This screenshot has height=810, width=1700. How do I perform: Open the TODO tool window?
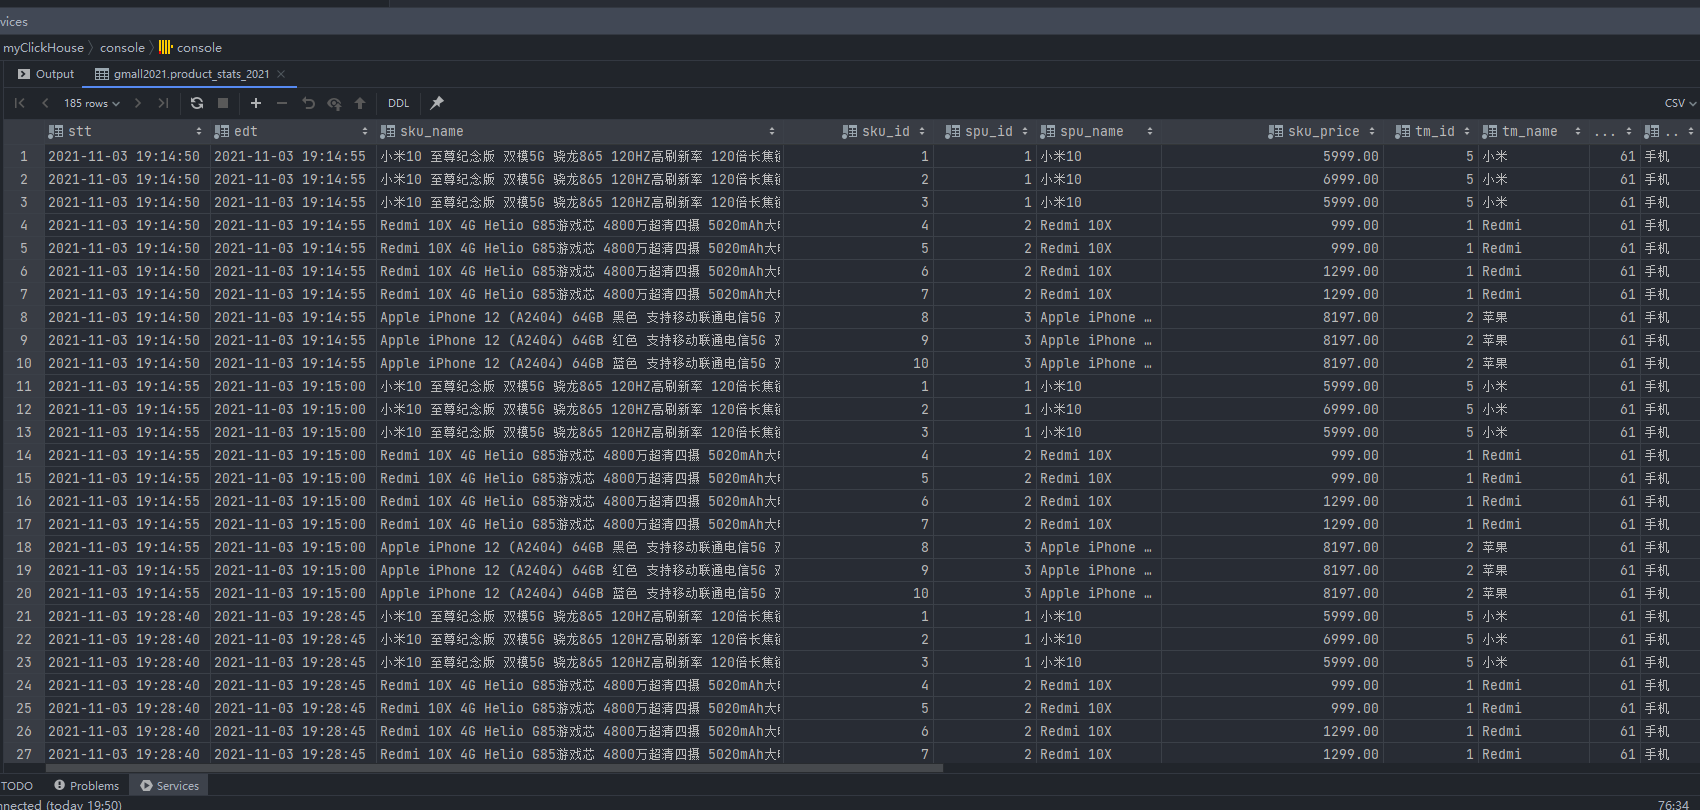point(17,786)
